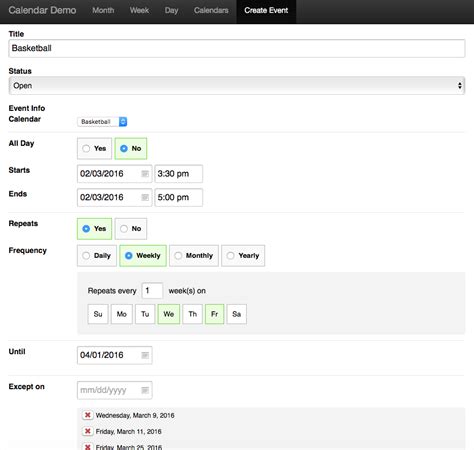Open the Calendar dropdown showing Basketball
Image resolution: width=474 pixels, height=450 pixels.
coord(102,122)
